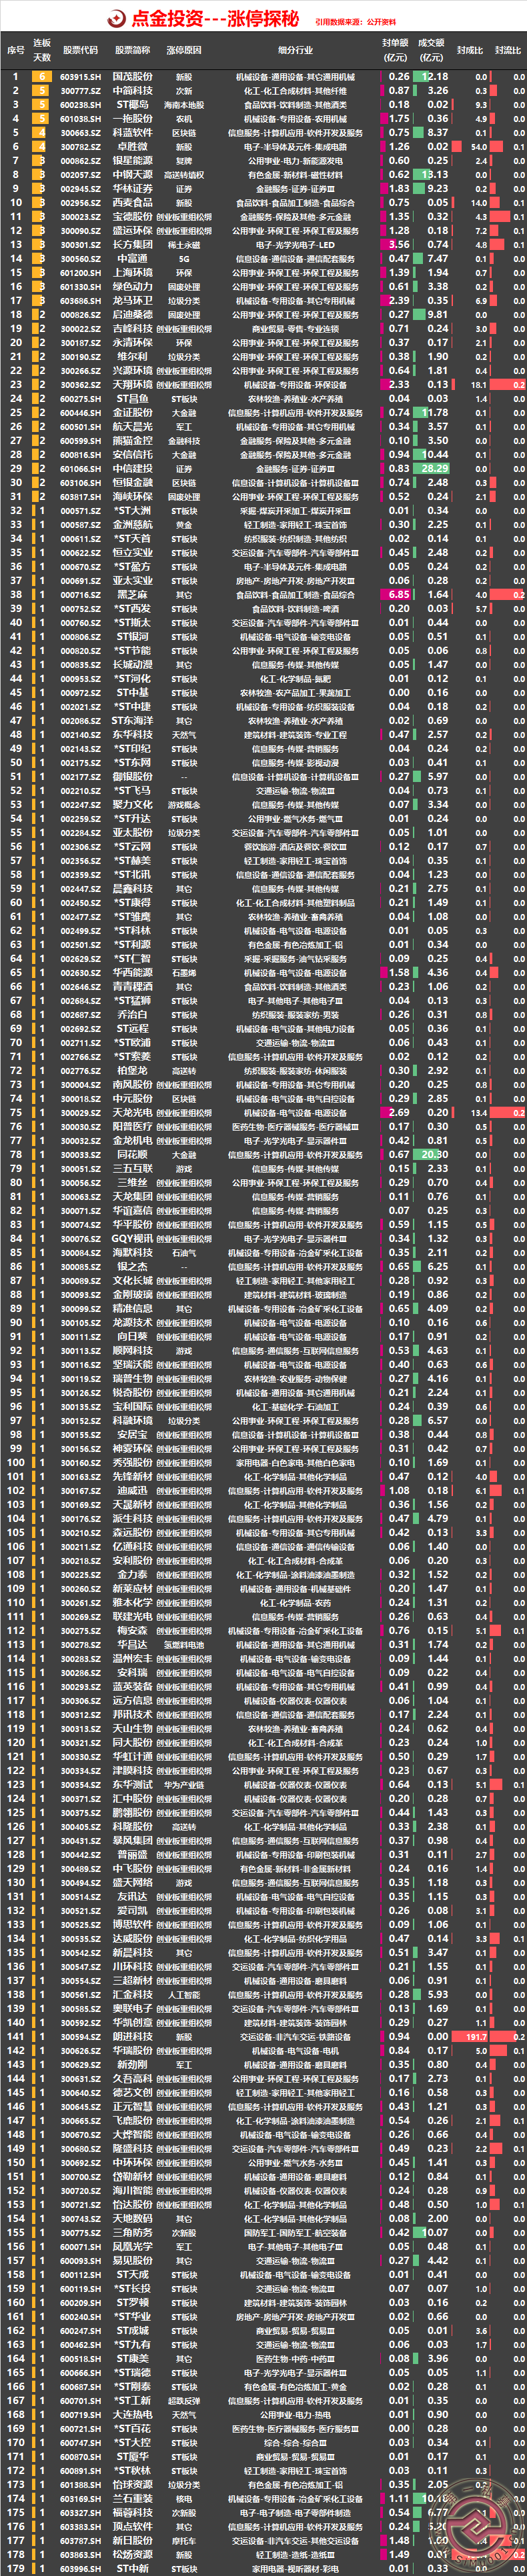The width and height of the screenshot is (527, 2576).
Task: Click the 序号 column header
Action: point(15,49)
